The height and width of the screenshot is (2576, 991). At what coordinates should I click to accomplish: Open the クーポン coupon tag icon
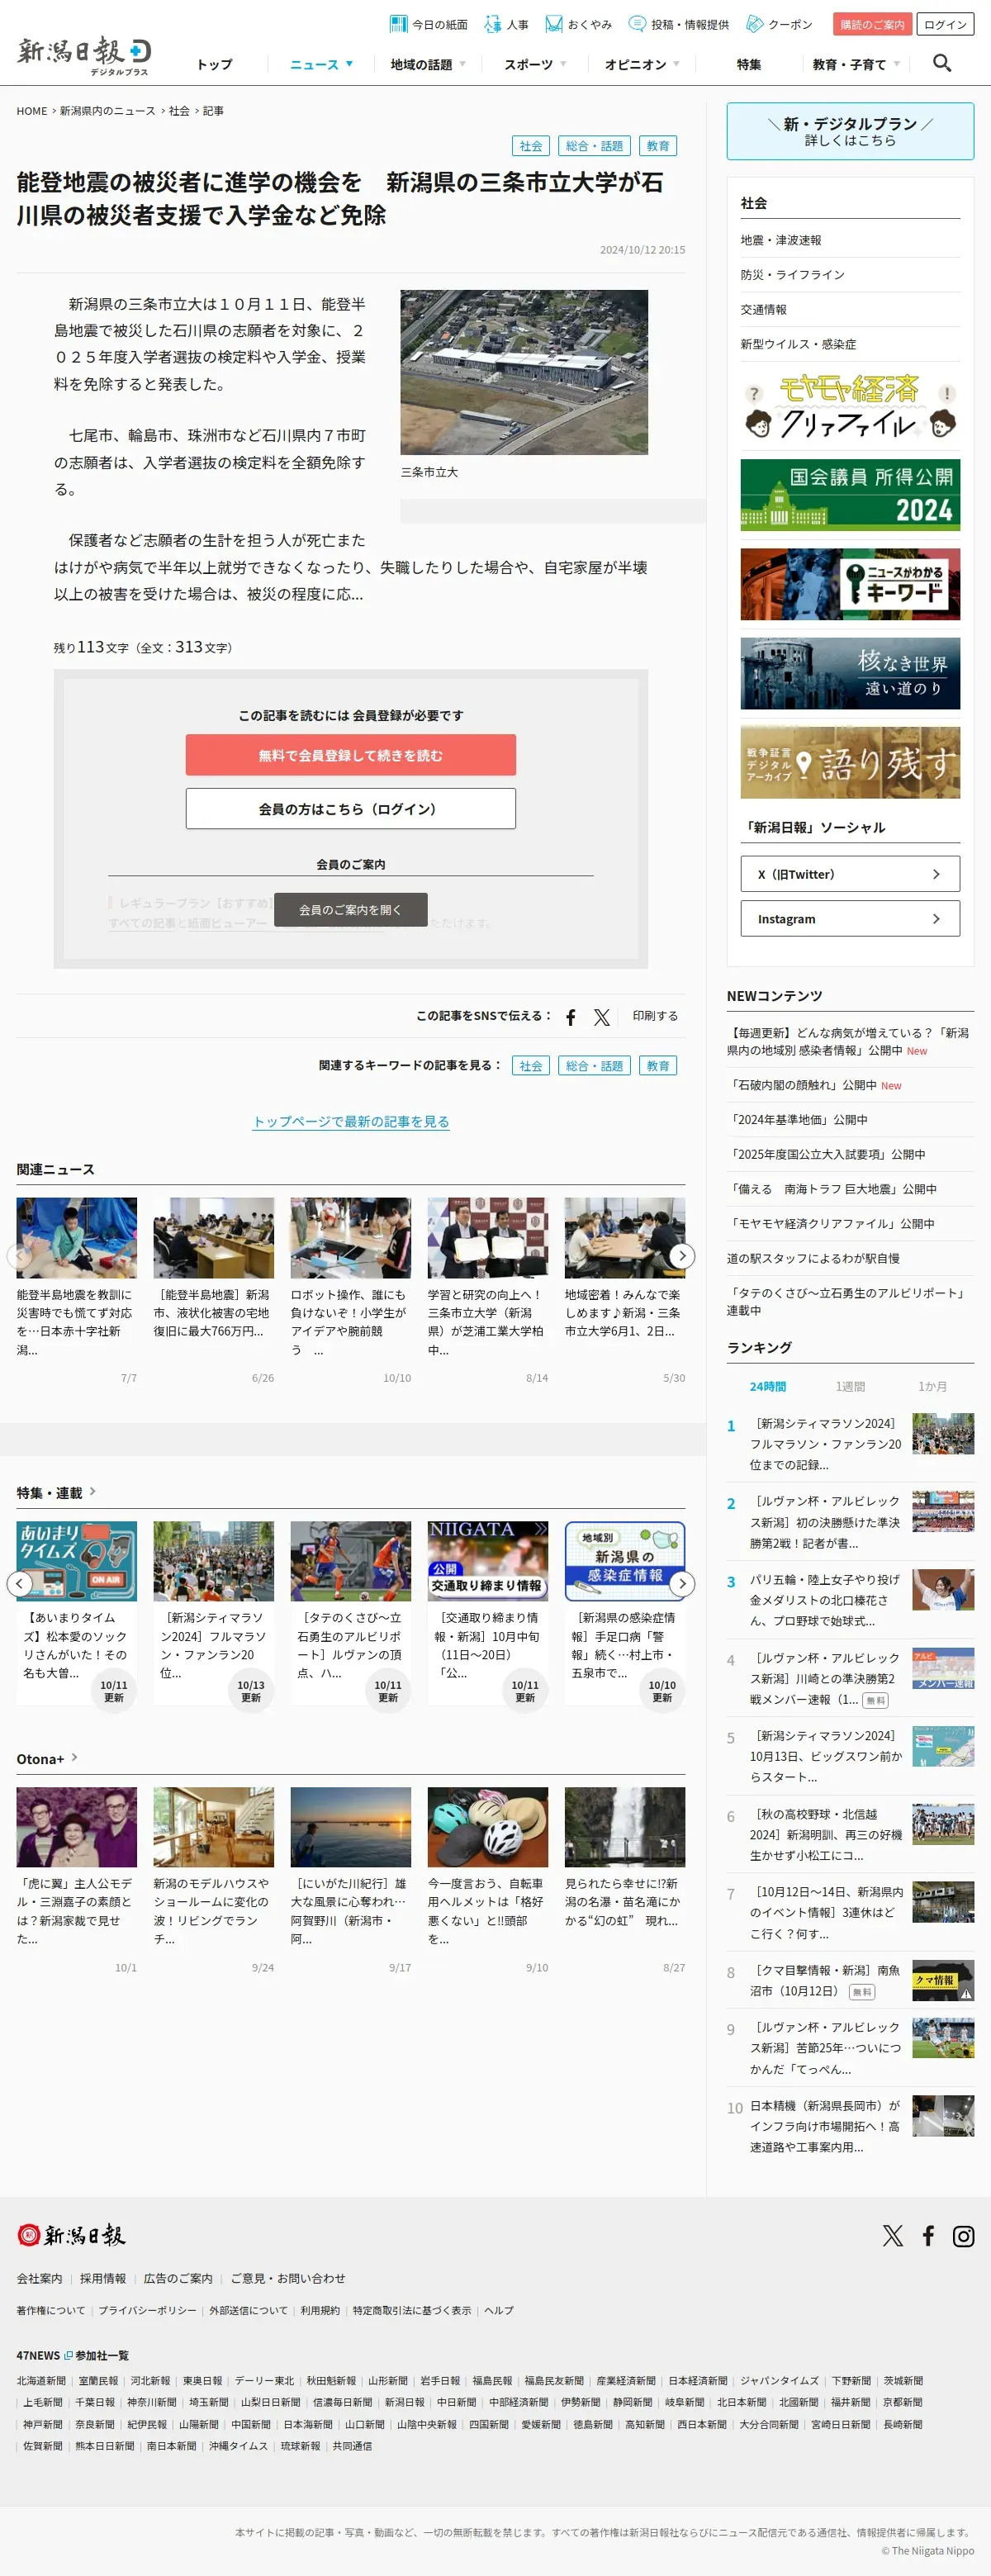(x=755, y=24)
